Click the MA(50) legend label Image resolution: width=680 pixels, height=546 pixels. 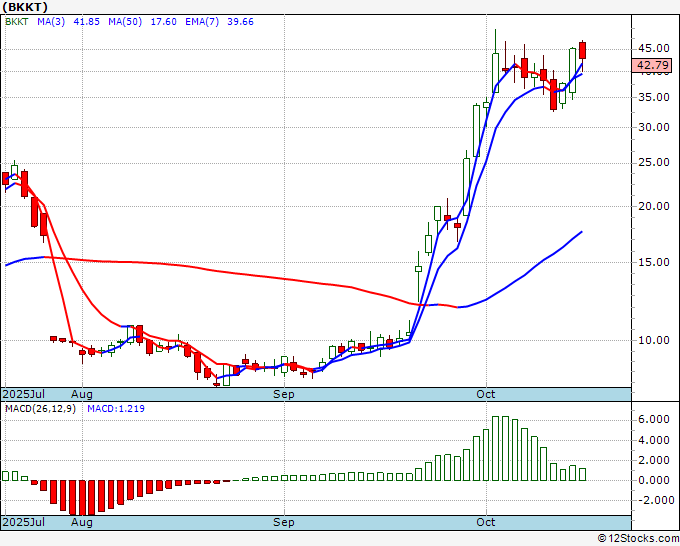[x=125, y=22]
